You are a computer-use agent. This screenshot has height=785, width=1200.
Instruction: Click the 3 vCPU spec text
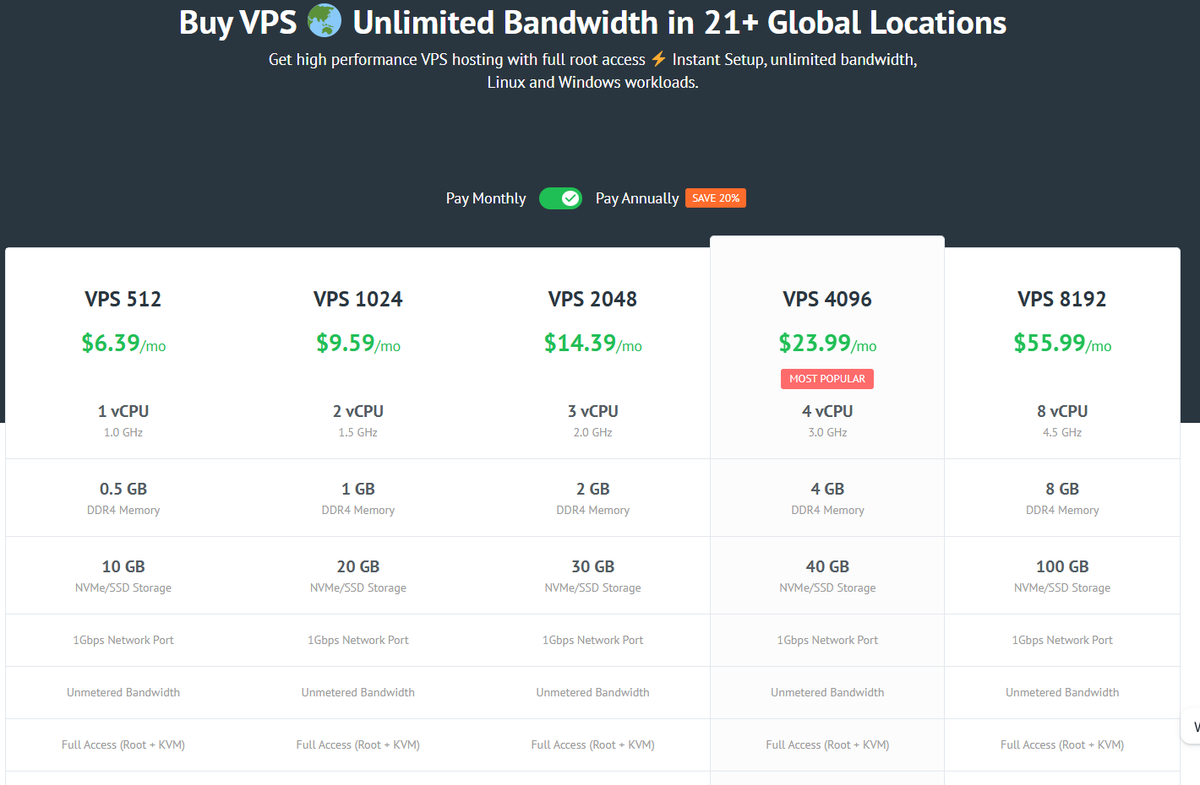click(593, 411)
